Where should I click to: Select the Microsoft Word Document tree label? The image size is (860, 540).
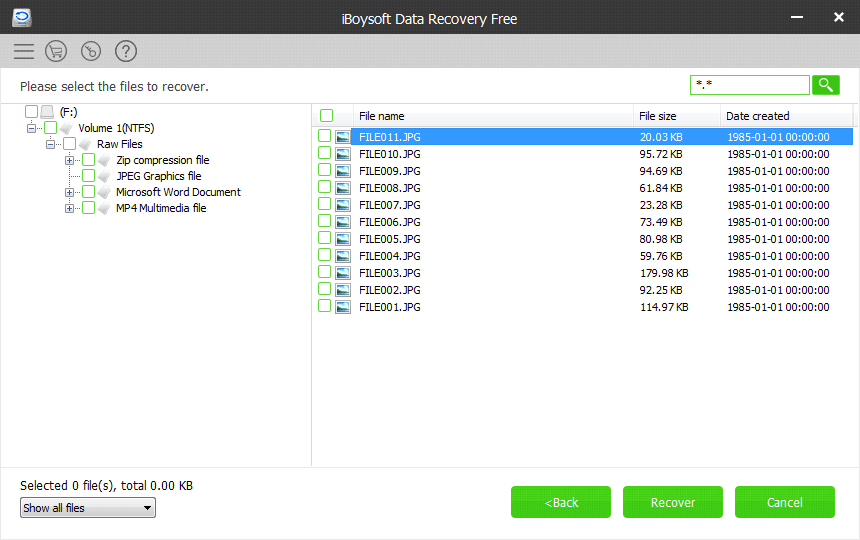click(178, 192)
